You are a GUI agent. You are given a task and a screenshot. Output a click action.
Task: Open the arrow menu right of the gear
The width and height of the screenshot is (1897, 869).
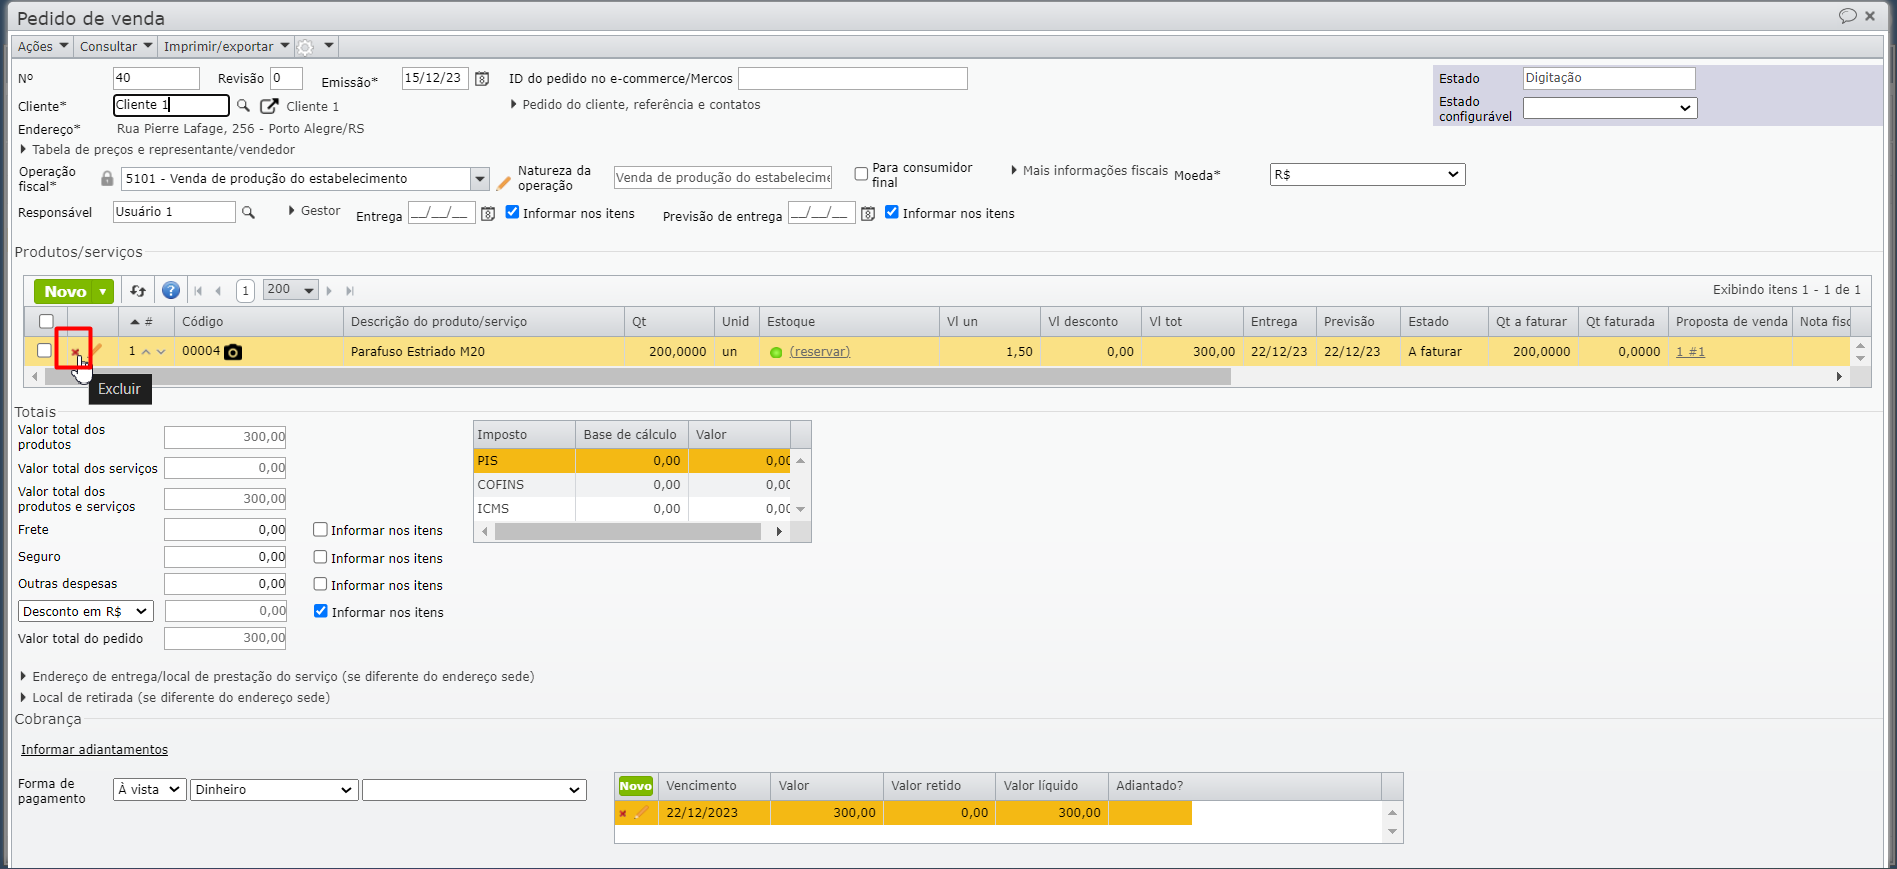click(328, 46)
